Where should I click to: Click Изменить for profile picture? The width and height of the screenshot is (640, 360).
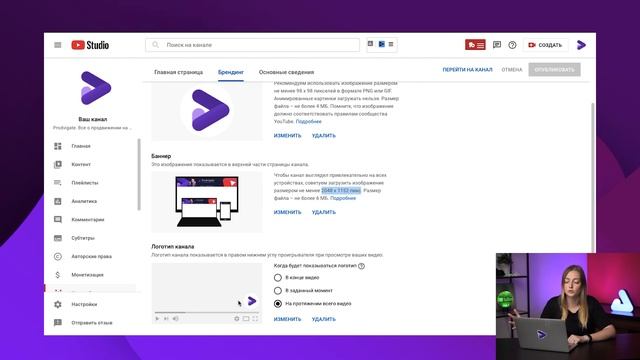(287, 136)
